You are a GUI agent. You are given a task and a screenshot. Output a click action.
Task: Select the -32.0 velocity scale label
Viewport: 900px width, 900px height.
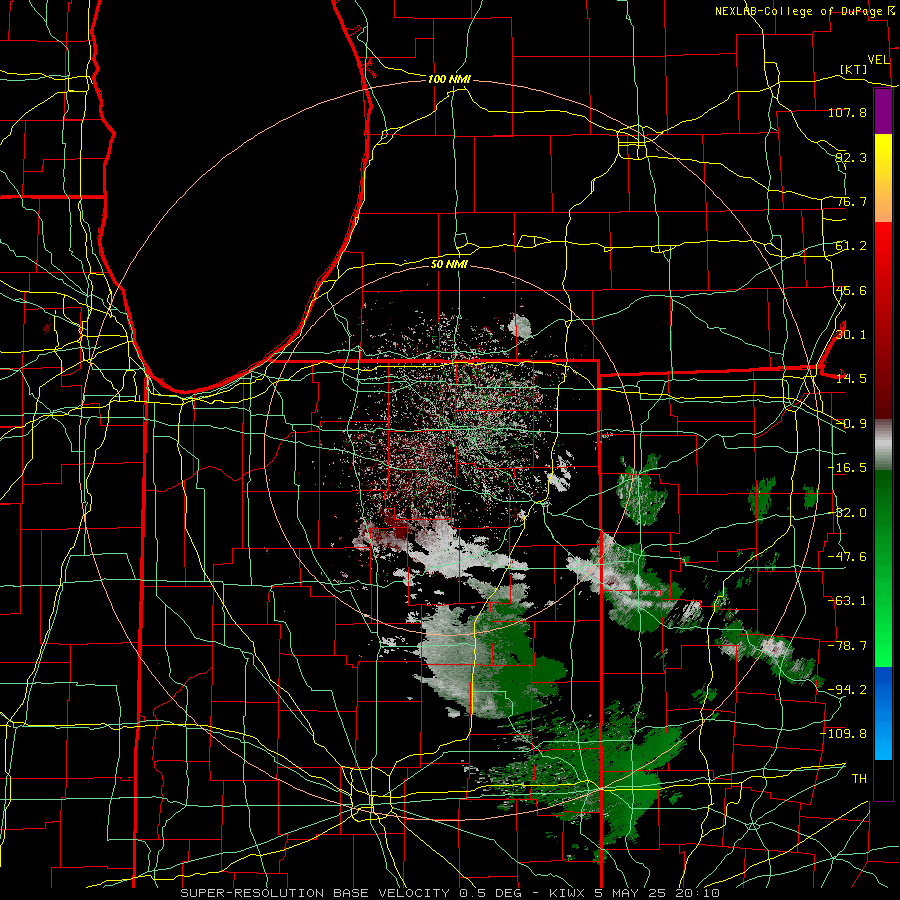click(847, 513)
